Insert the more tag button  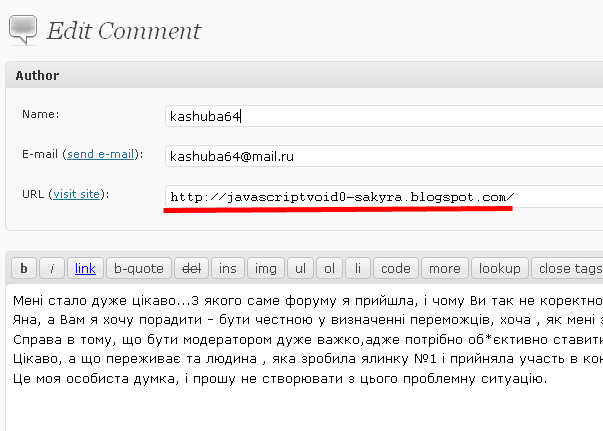tap(445, 268)
